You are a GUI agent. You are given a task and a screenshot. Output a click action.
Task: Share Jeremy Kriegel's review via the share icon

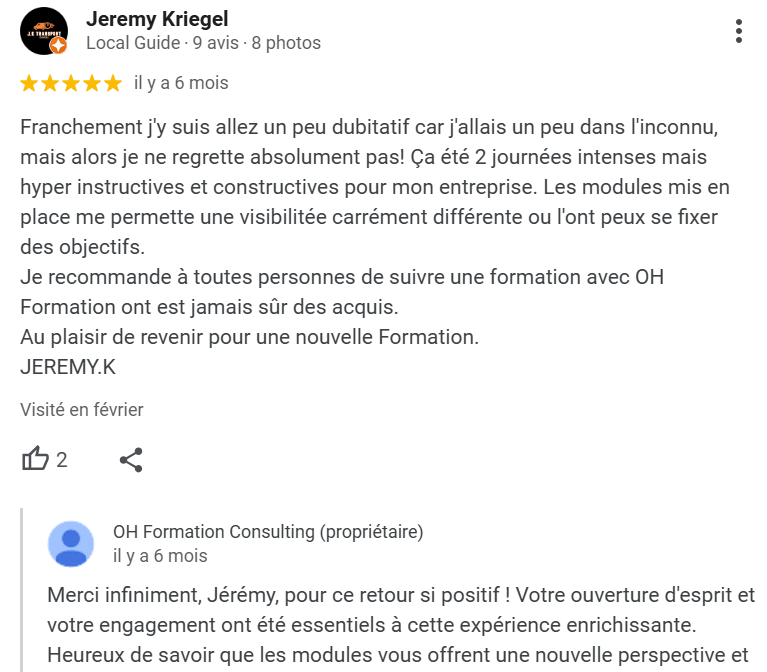point(131,460)
